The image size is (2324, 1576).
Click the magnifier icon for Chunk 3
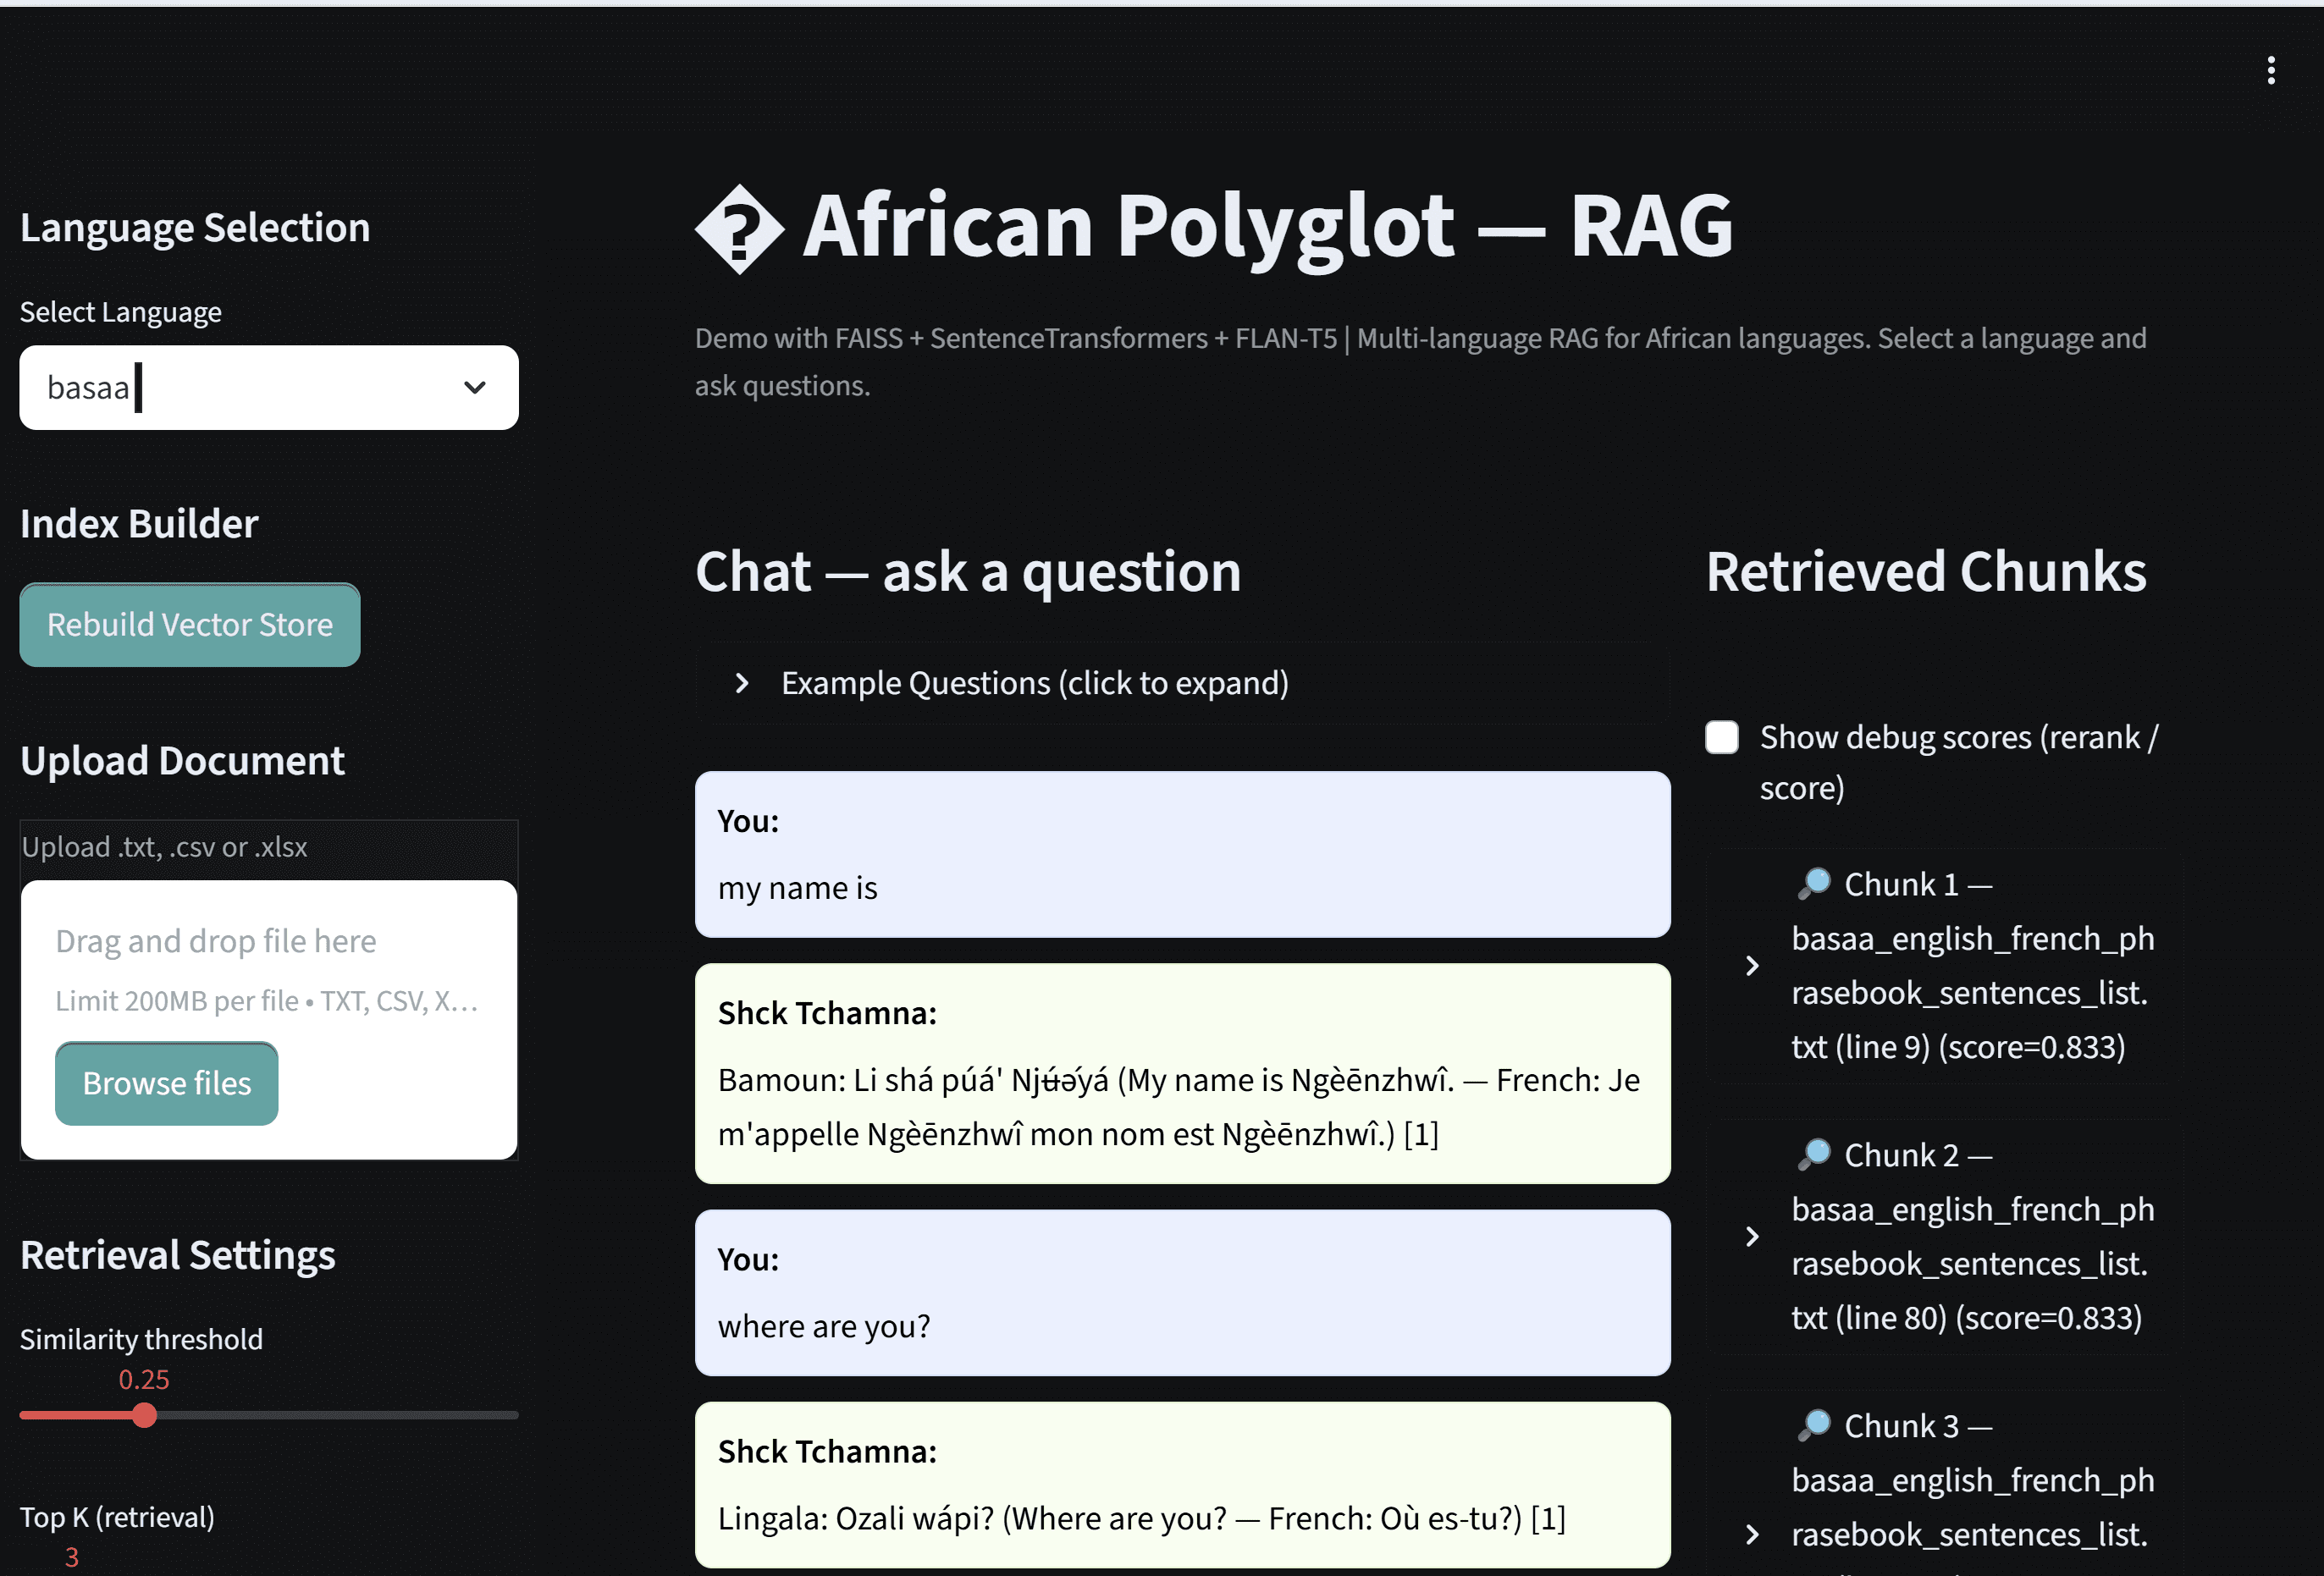pyautogui.click(x=1814, y=1425)
